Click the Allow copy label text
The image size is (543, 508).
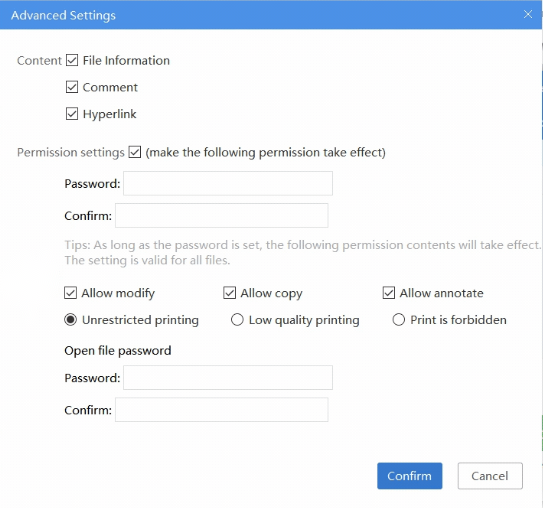point(272,293)
